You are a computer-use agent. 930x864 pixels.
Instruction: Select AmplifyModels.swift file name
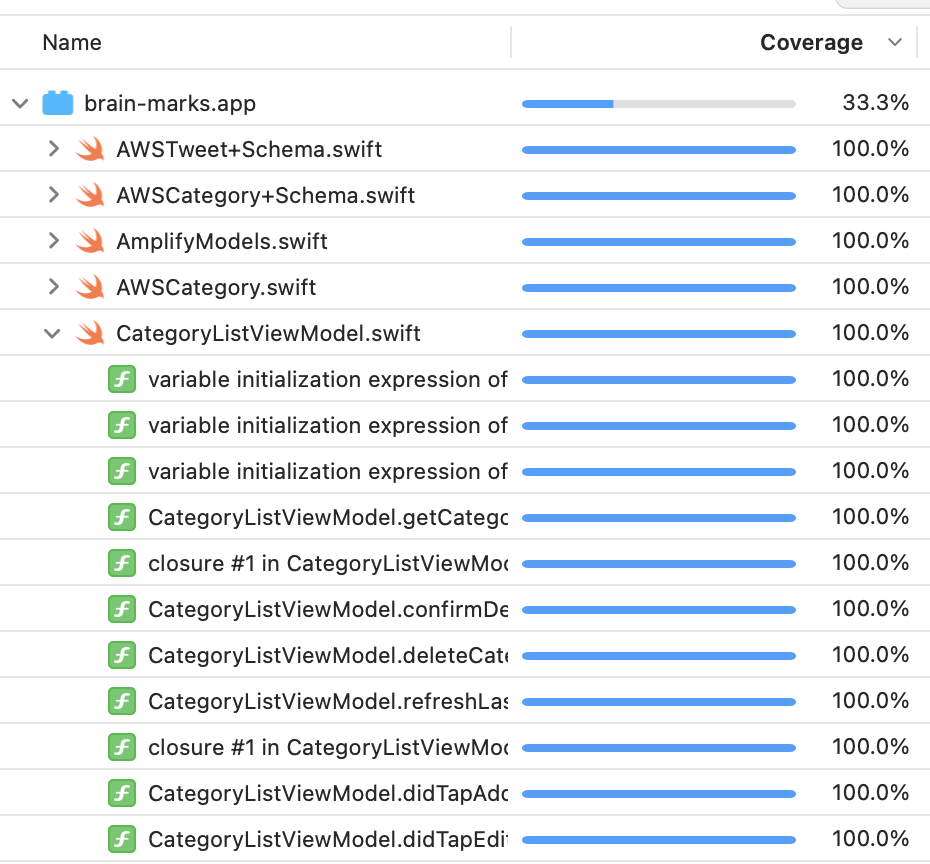coord(222,241)
